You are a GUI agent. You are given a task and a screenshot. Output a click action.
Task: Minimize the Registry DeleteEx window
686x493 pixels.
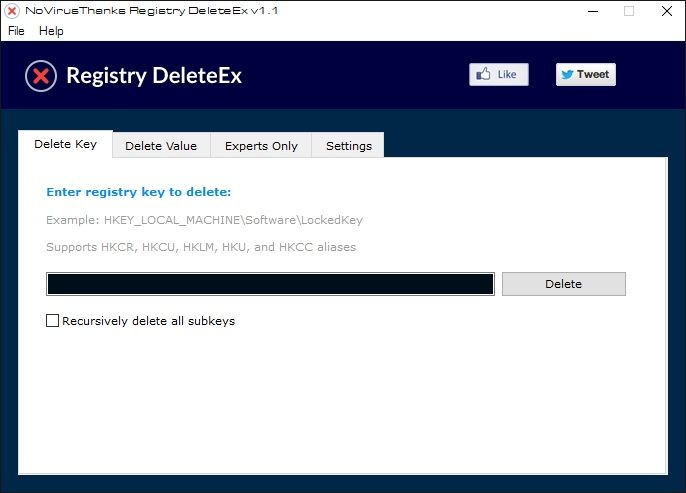coord(593,11)
